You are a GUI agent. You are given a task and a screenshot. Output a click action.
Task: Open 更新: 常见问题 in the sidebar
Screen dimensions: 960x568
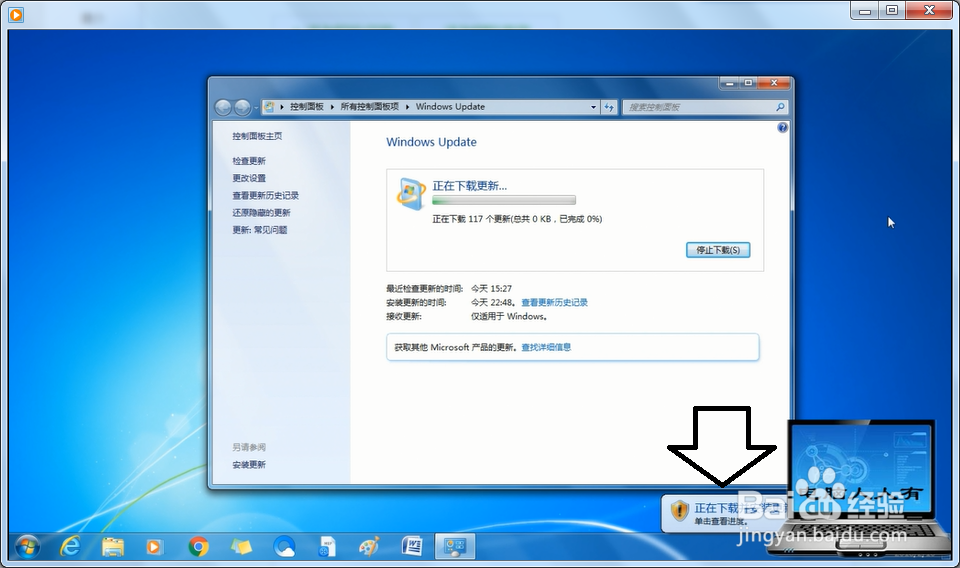pos(260,230)
